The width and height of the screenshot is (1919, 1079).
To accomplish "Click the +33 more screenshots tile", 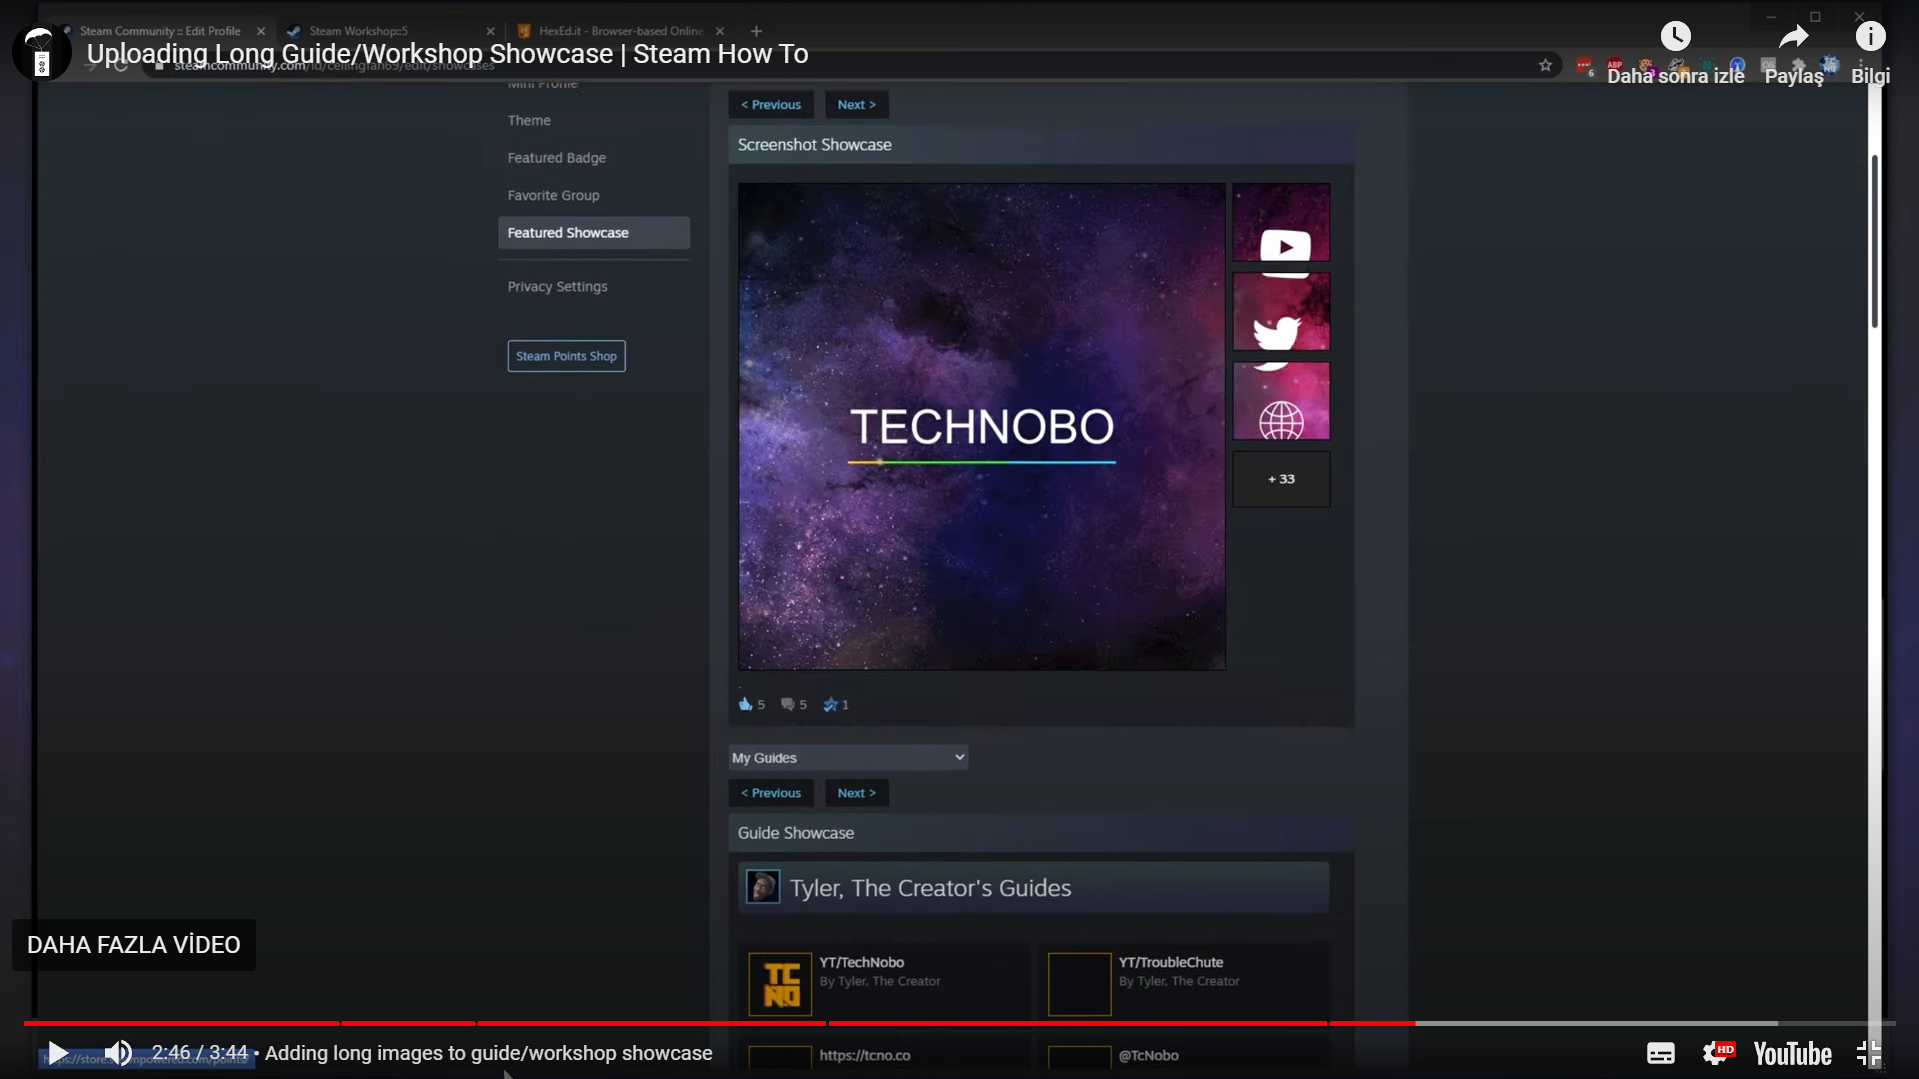I will [x=1281, y=479].
